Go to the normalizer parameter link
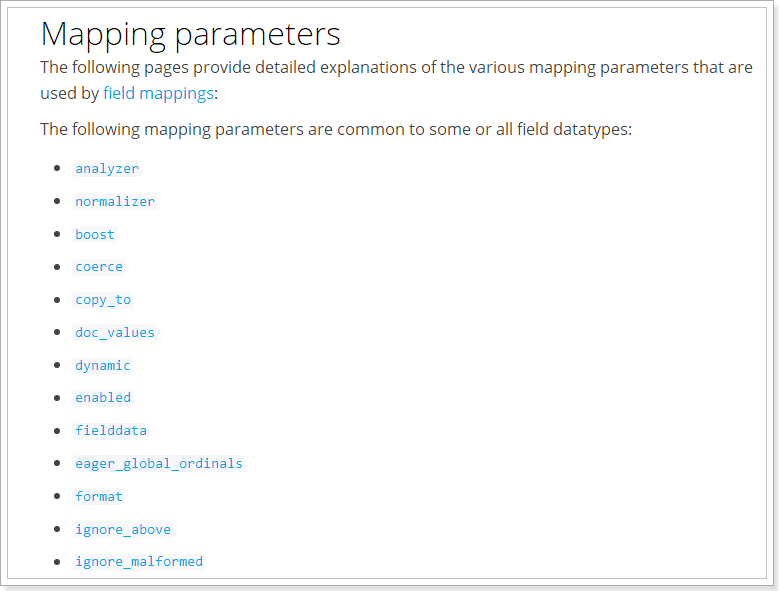The image size is (779, 591). pos(115,202)
